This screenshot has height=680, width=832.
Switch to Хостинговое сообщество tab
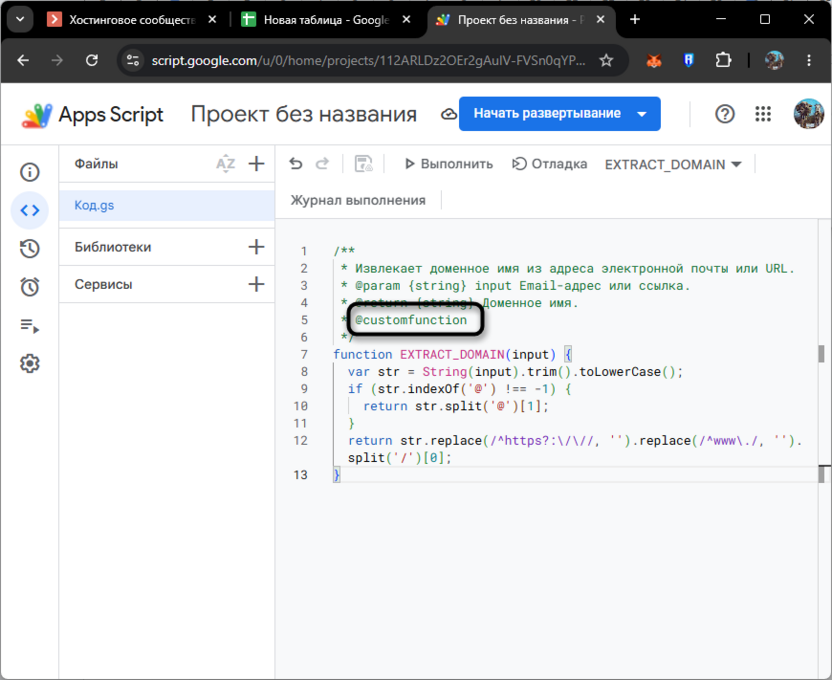pyautogui.click(x=122, y=20)
